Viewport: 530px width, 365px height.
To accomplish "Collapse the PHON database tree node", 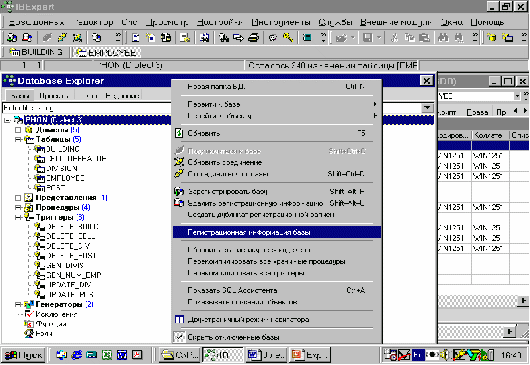I will [x=7, y=120].
